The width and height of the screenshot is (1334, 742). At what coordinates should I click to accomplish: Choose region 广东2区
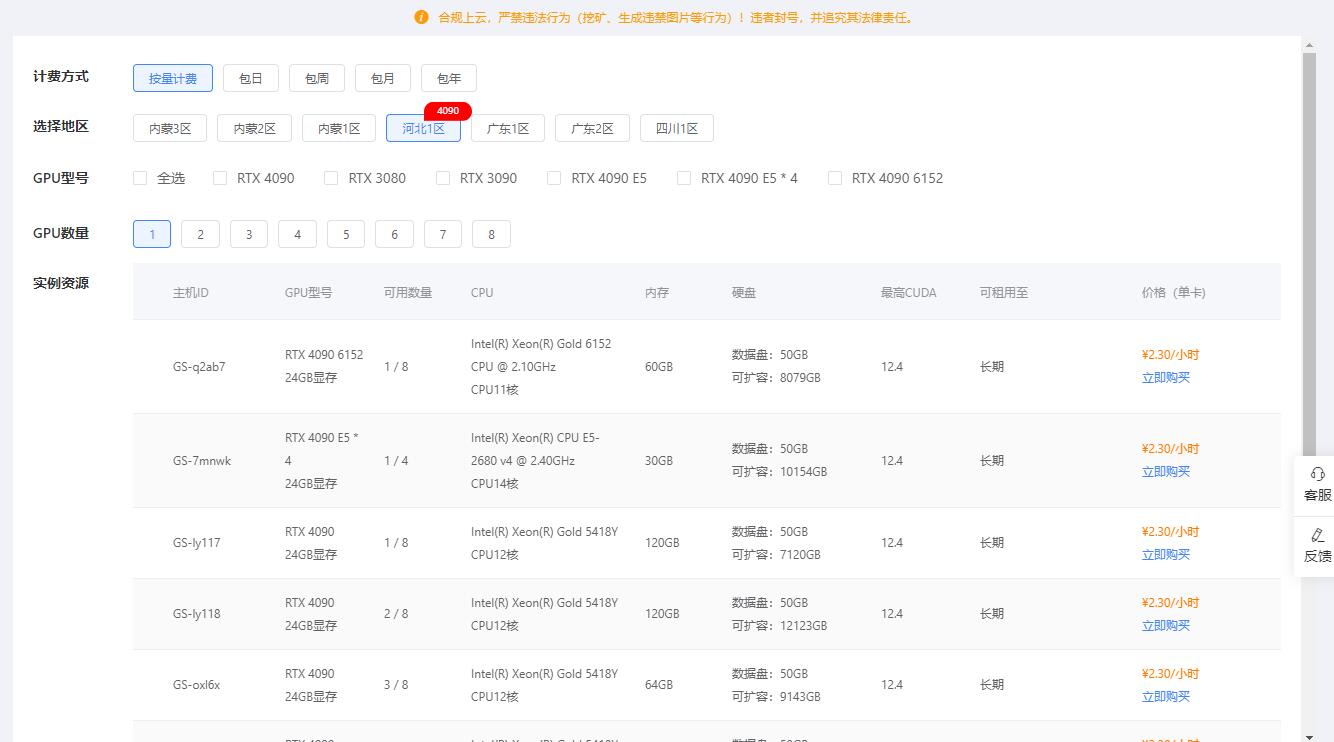point(592,128)
